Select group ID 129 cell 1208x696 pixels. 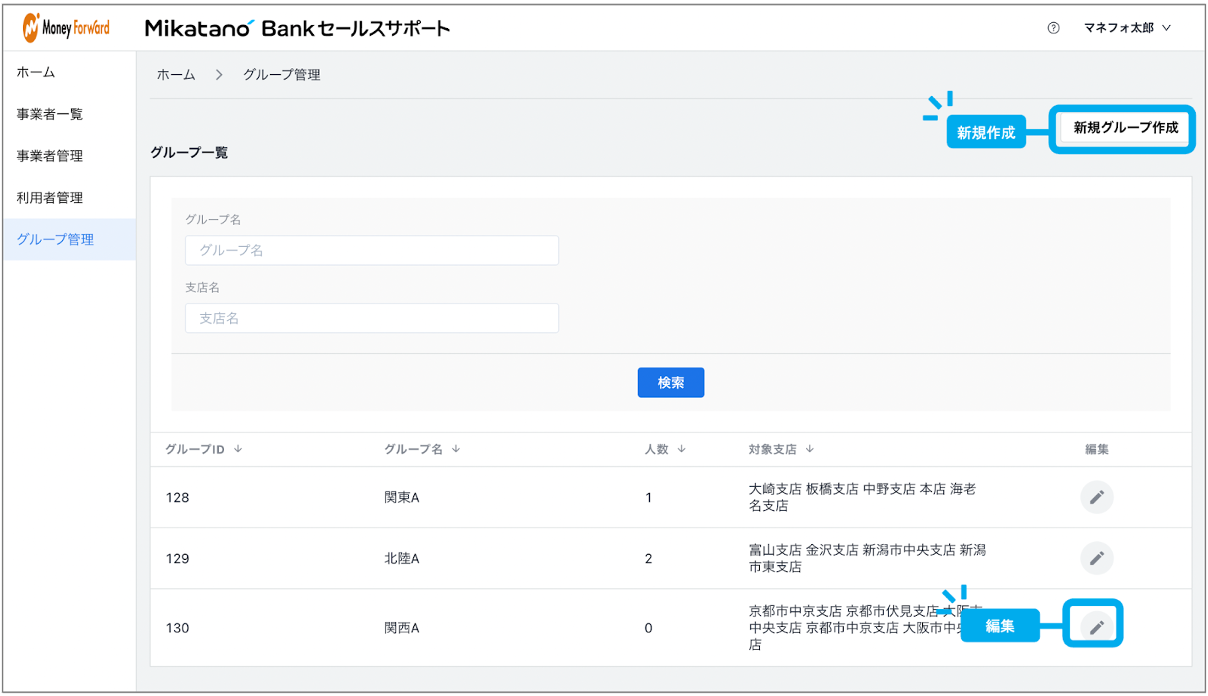pyautogui.click(x=177, y=558)
